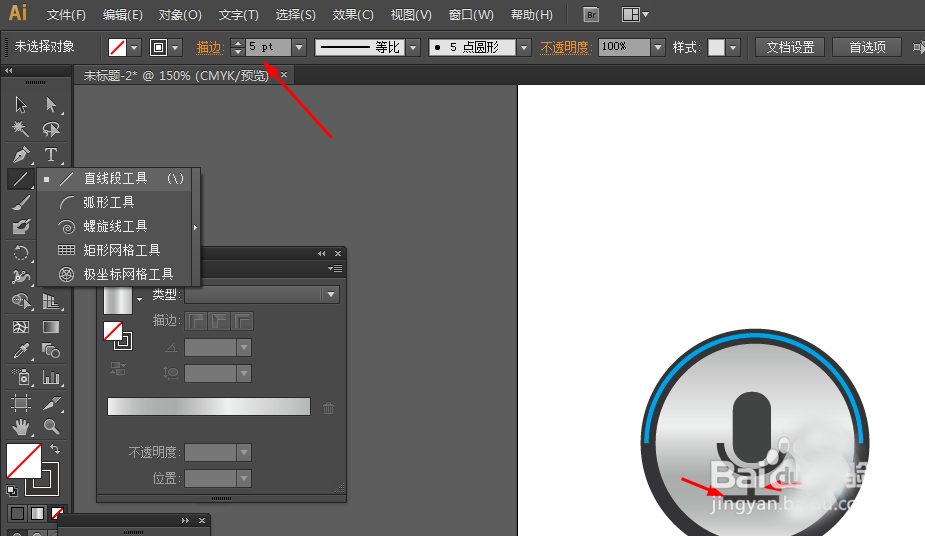925x536 pixels.
Task: Select the Mesh tool
Action: pos(21,327)
